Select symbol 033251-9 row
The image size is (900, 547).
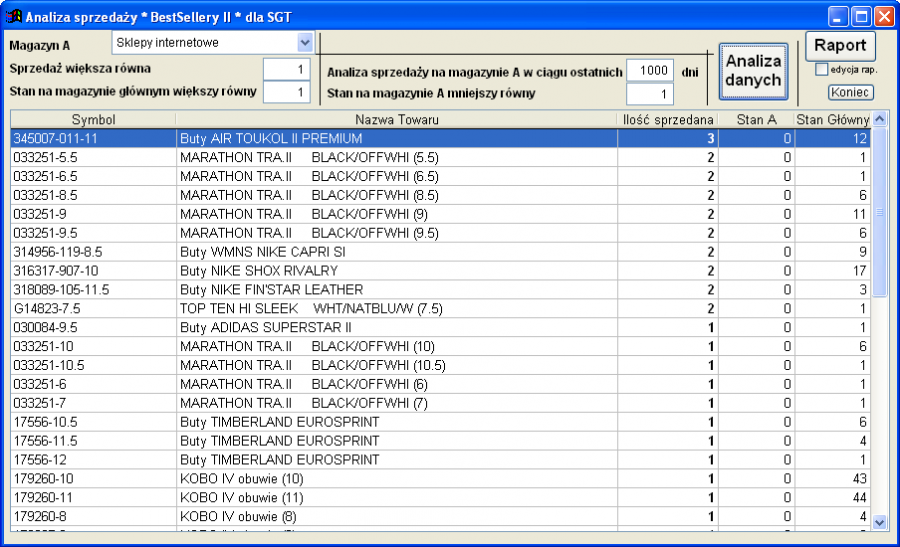point(440,214)
